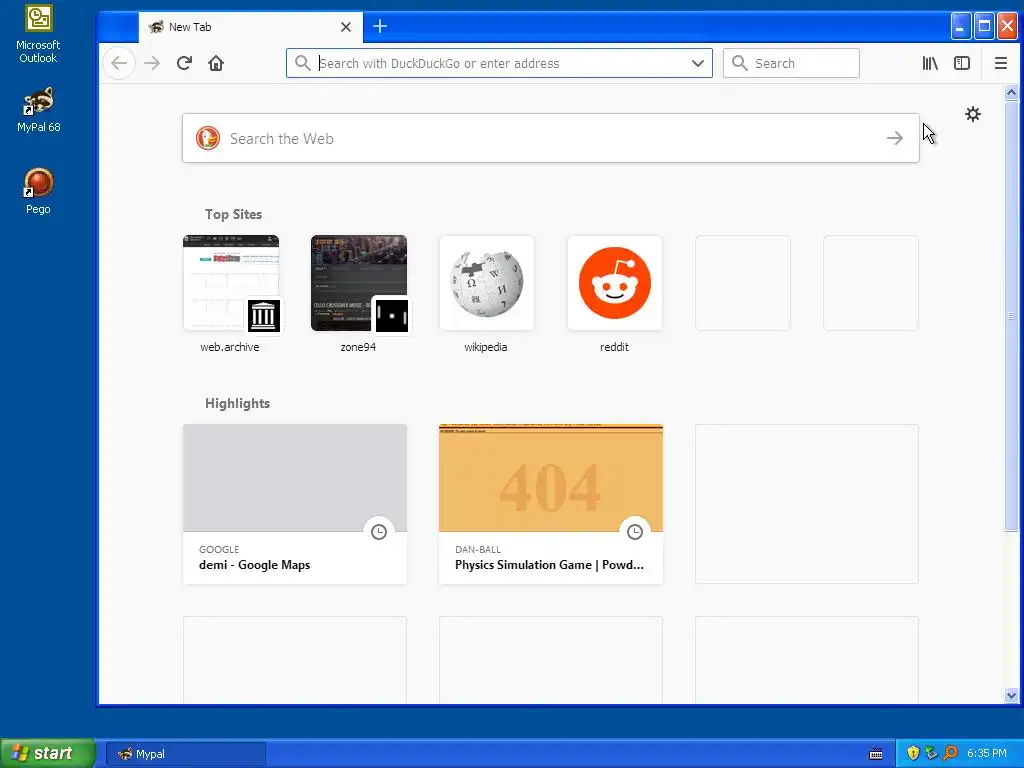1024x768 pixels.
Task: Open the home page icon
Action: (216, 63)
